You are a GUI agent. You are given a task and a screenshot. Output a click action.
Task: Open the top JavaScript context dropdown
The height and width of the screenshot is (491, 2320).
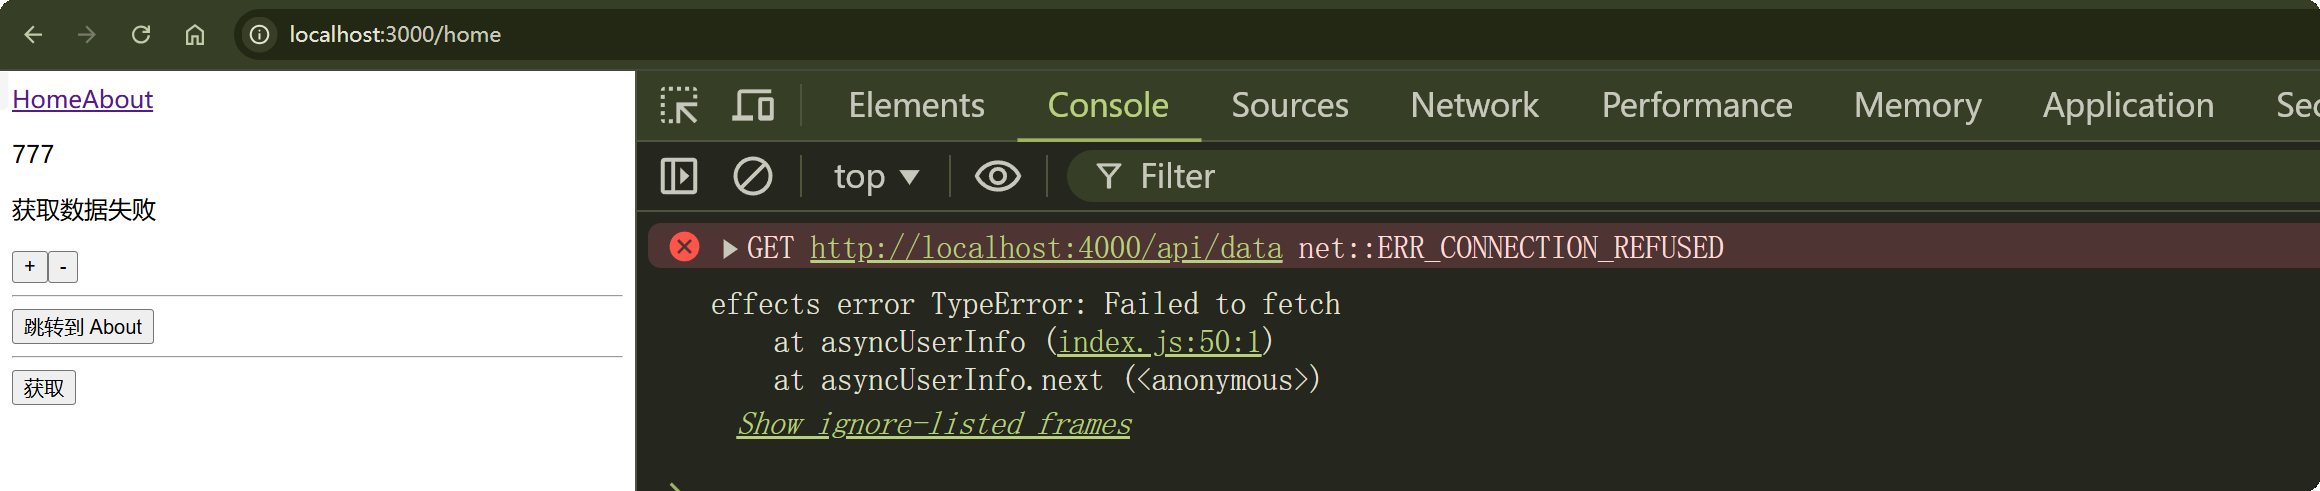click(x=875, y=177)
